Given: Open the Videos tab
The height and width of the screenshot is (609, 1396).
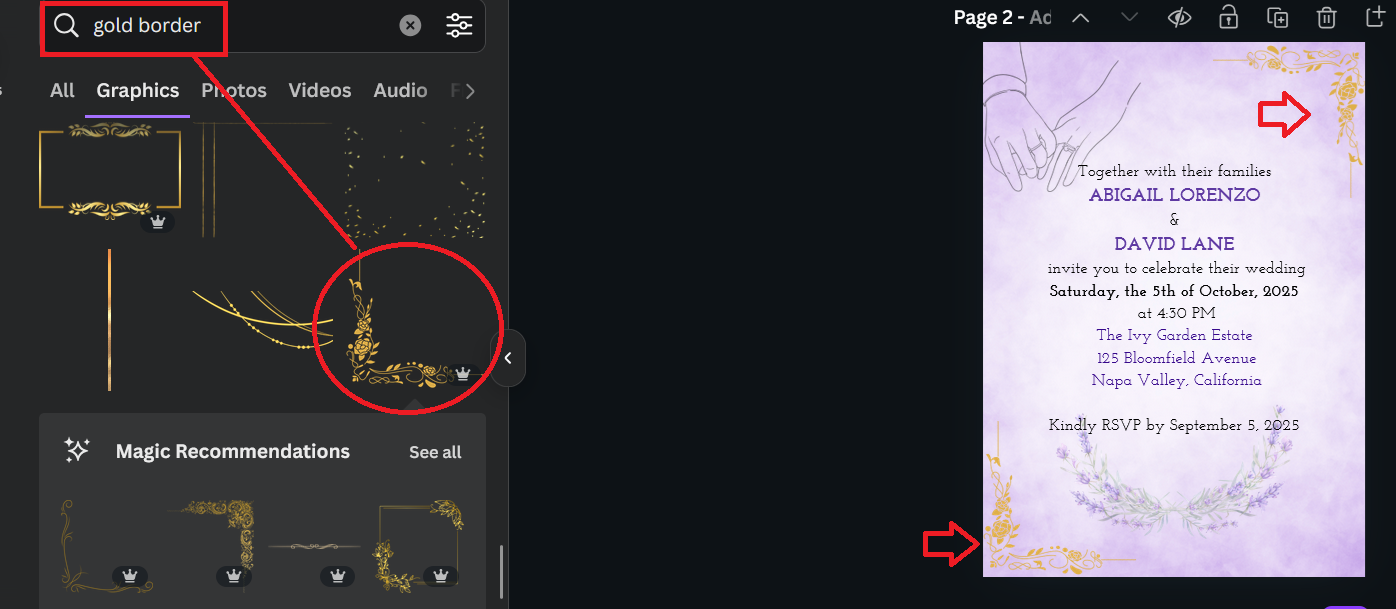Looking at the screenshot, I should tap(320, 91).
